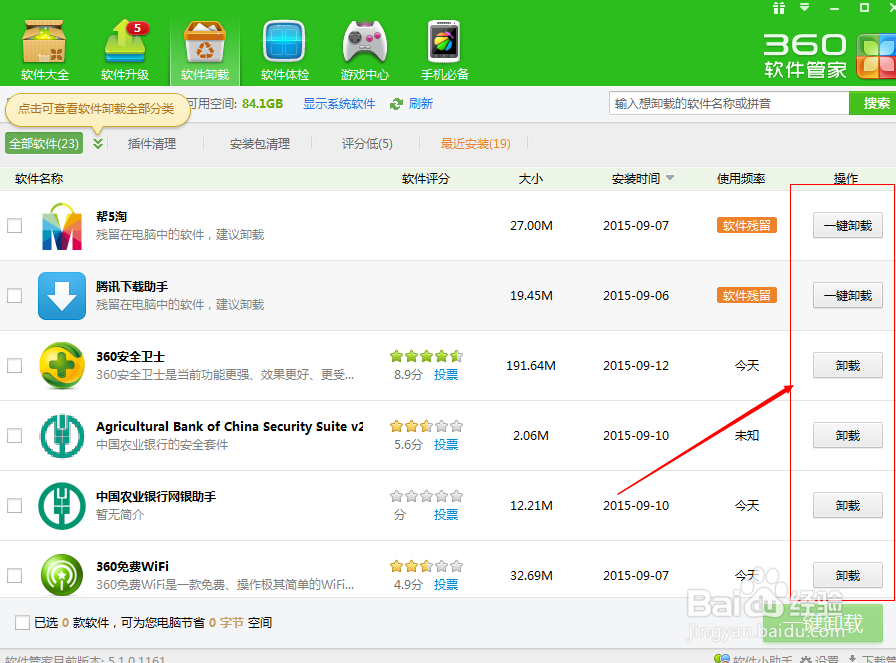Click the 2015-09-12 install date
The height and width of the screenshot is (663, 896).
pyautogui.click(x=636, y=365)
